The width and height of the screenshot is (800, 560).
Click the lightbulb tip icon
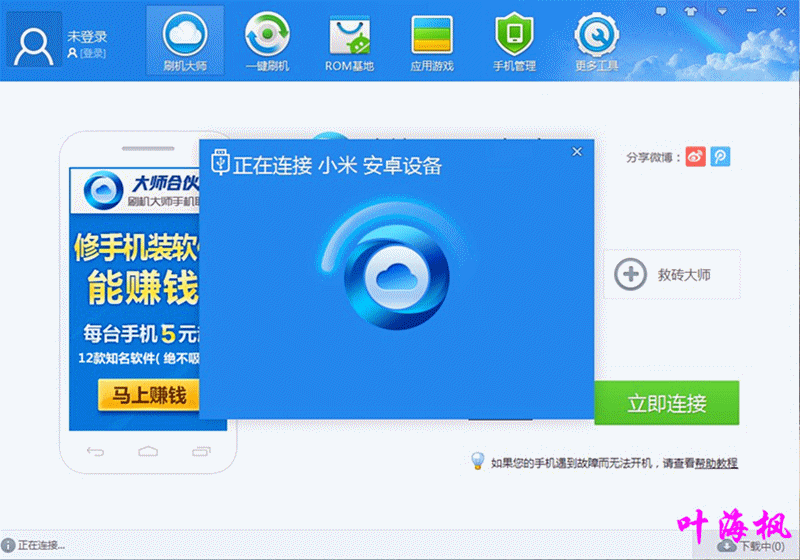477,461
